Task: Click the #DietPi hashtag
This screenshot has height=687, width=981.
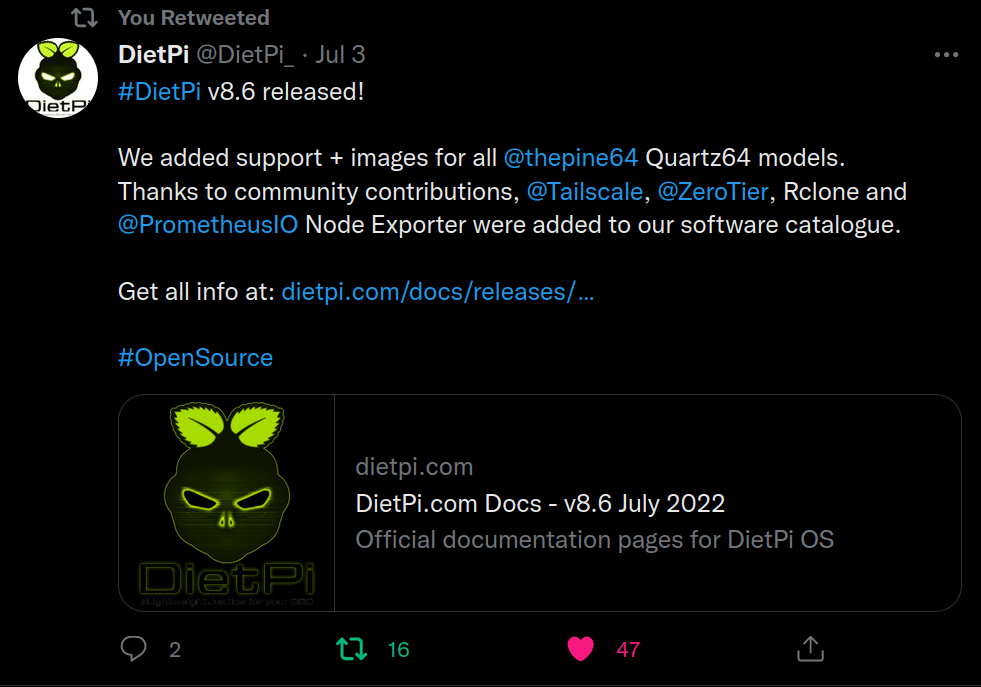Action: [x=160, y=92]
